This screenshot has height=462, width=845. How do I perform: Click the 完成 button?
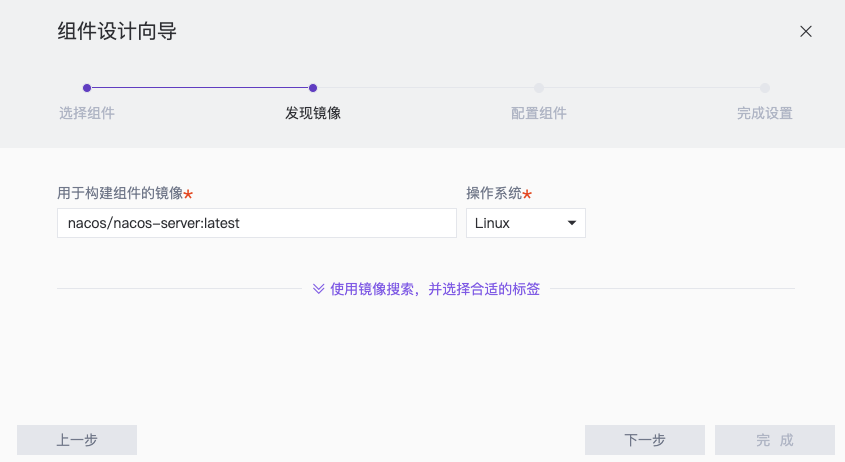[774, 440]
